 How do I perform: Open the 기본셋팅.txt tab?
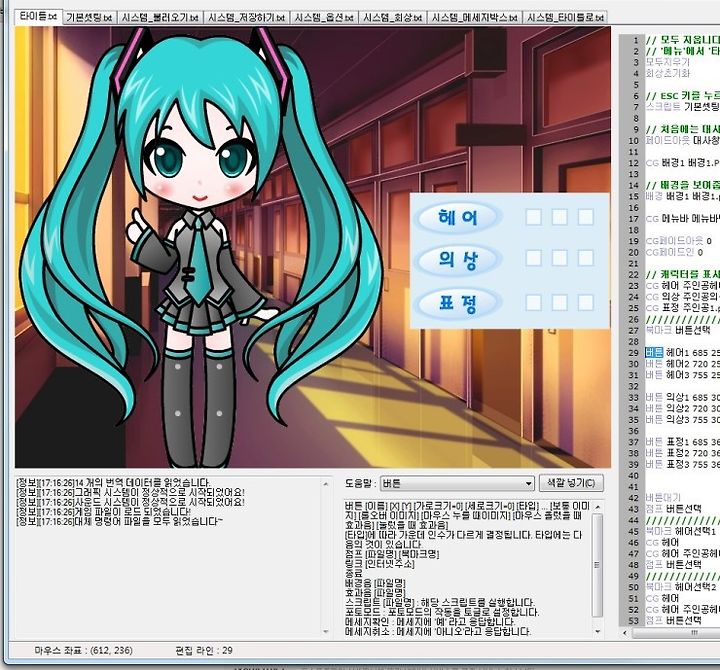[89, 17]
